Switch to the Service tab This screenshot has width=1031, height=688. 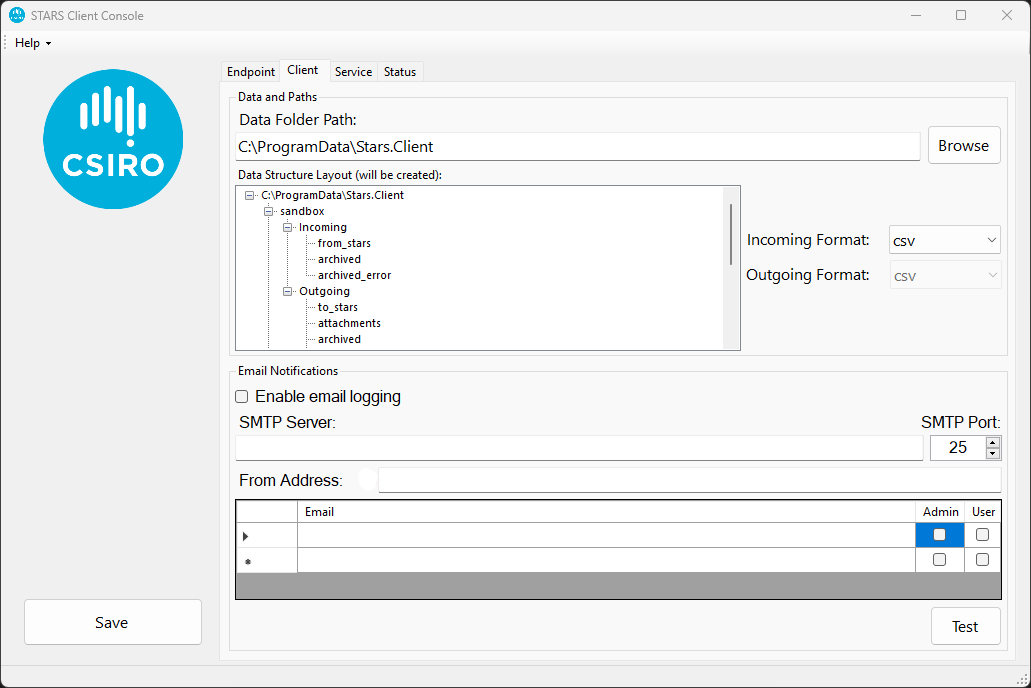point(353,71)
